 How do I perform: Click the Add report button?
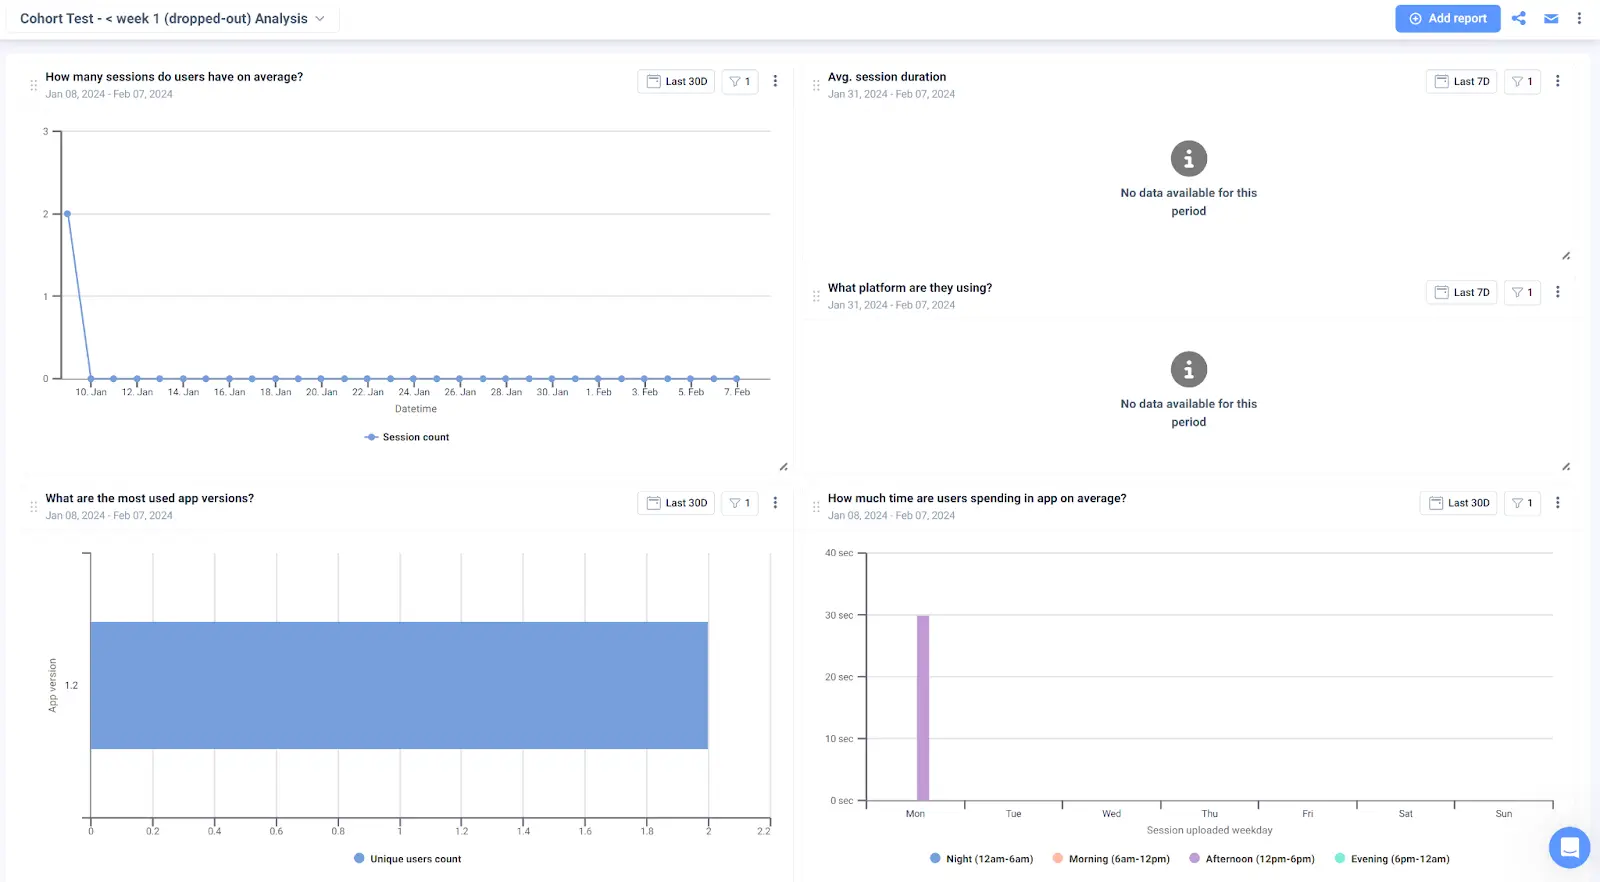coord(1447,19)
